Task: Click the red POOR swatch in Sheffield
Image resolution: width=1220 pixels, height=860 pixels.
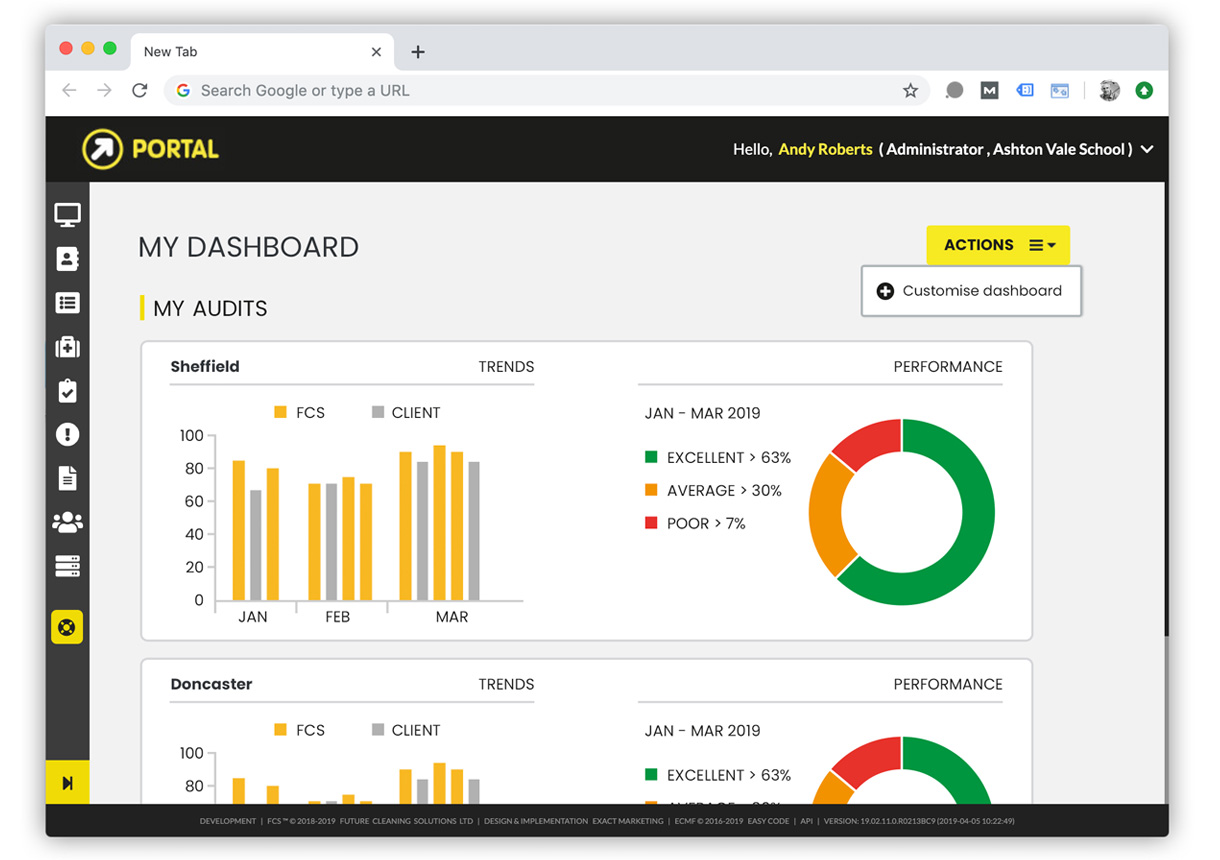Action: tap(651, 523)
